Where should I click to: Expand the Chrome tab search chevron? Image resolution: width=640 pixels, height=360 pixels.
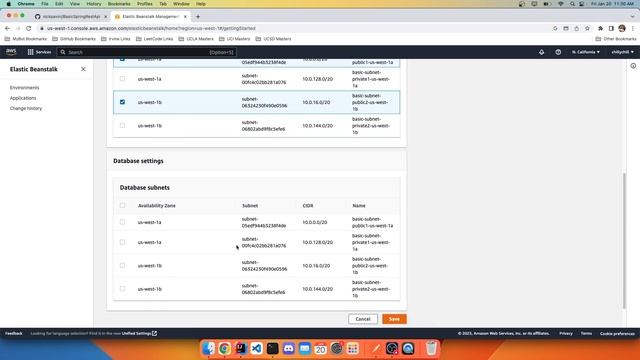point(633,17)
